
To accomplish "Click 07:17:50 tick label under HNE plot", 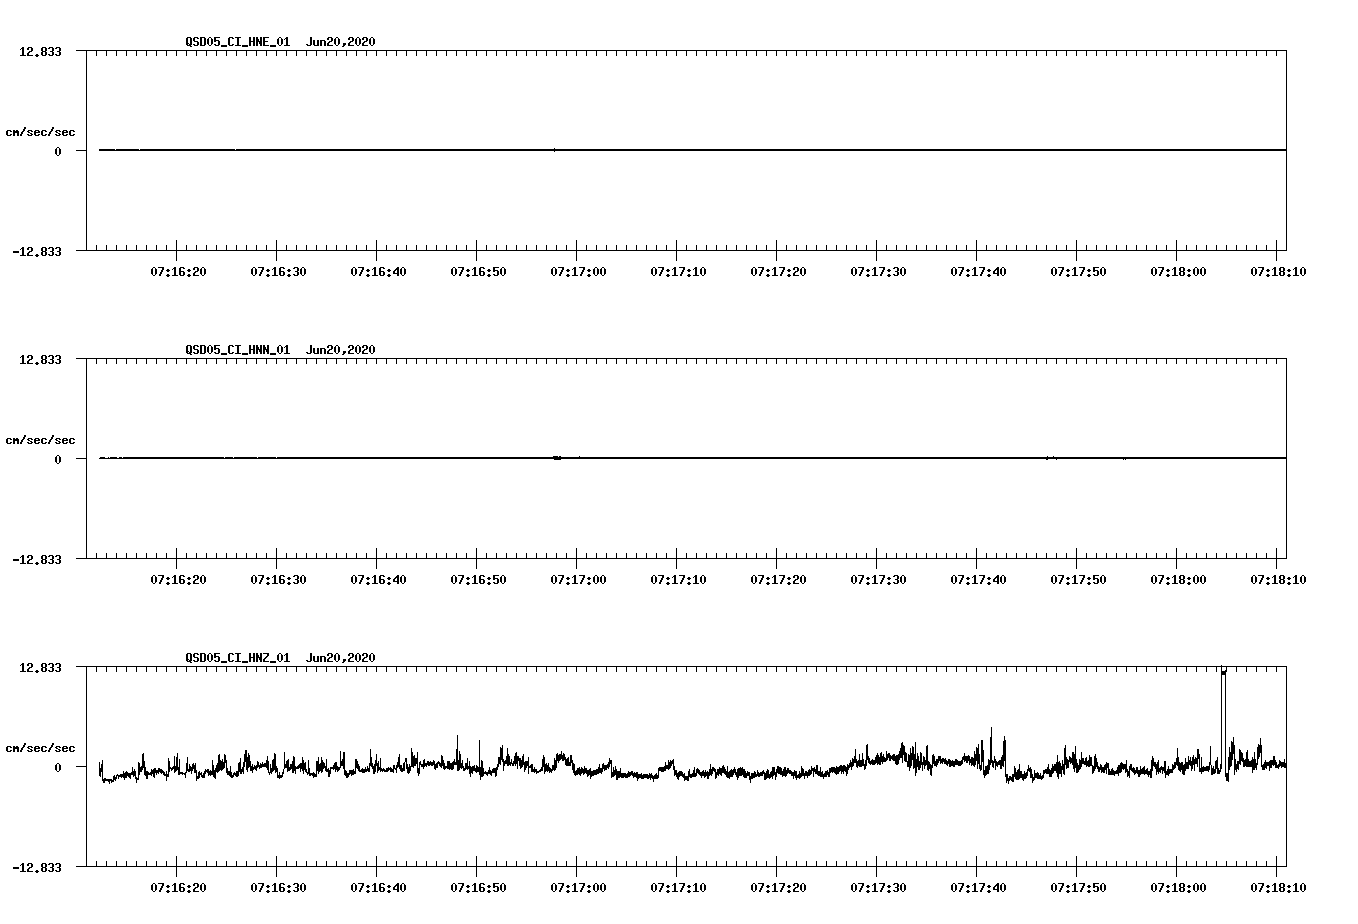I will pyautogui.click(x=1079, y=271).
